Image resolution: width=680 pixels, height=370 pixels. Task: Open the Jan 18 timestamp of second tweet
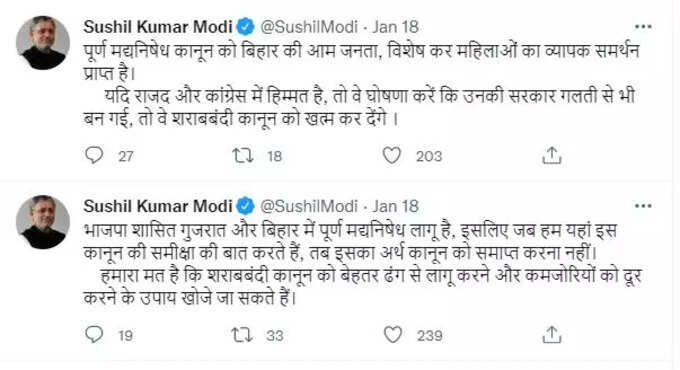coord(395,206)
